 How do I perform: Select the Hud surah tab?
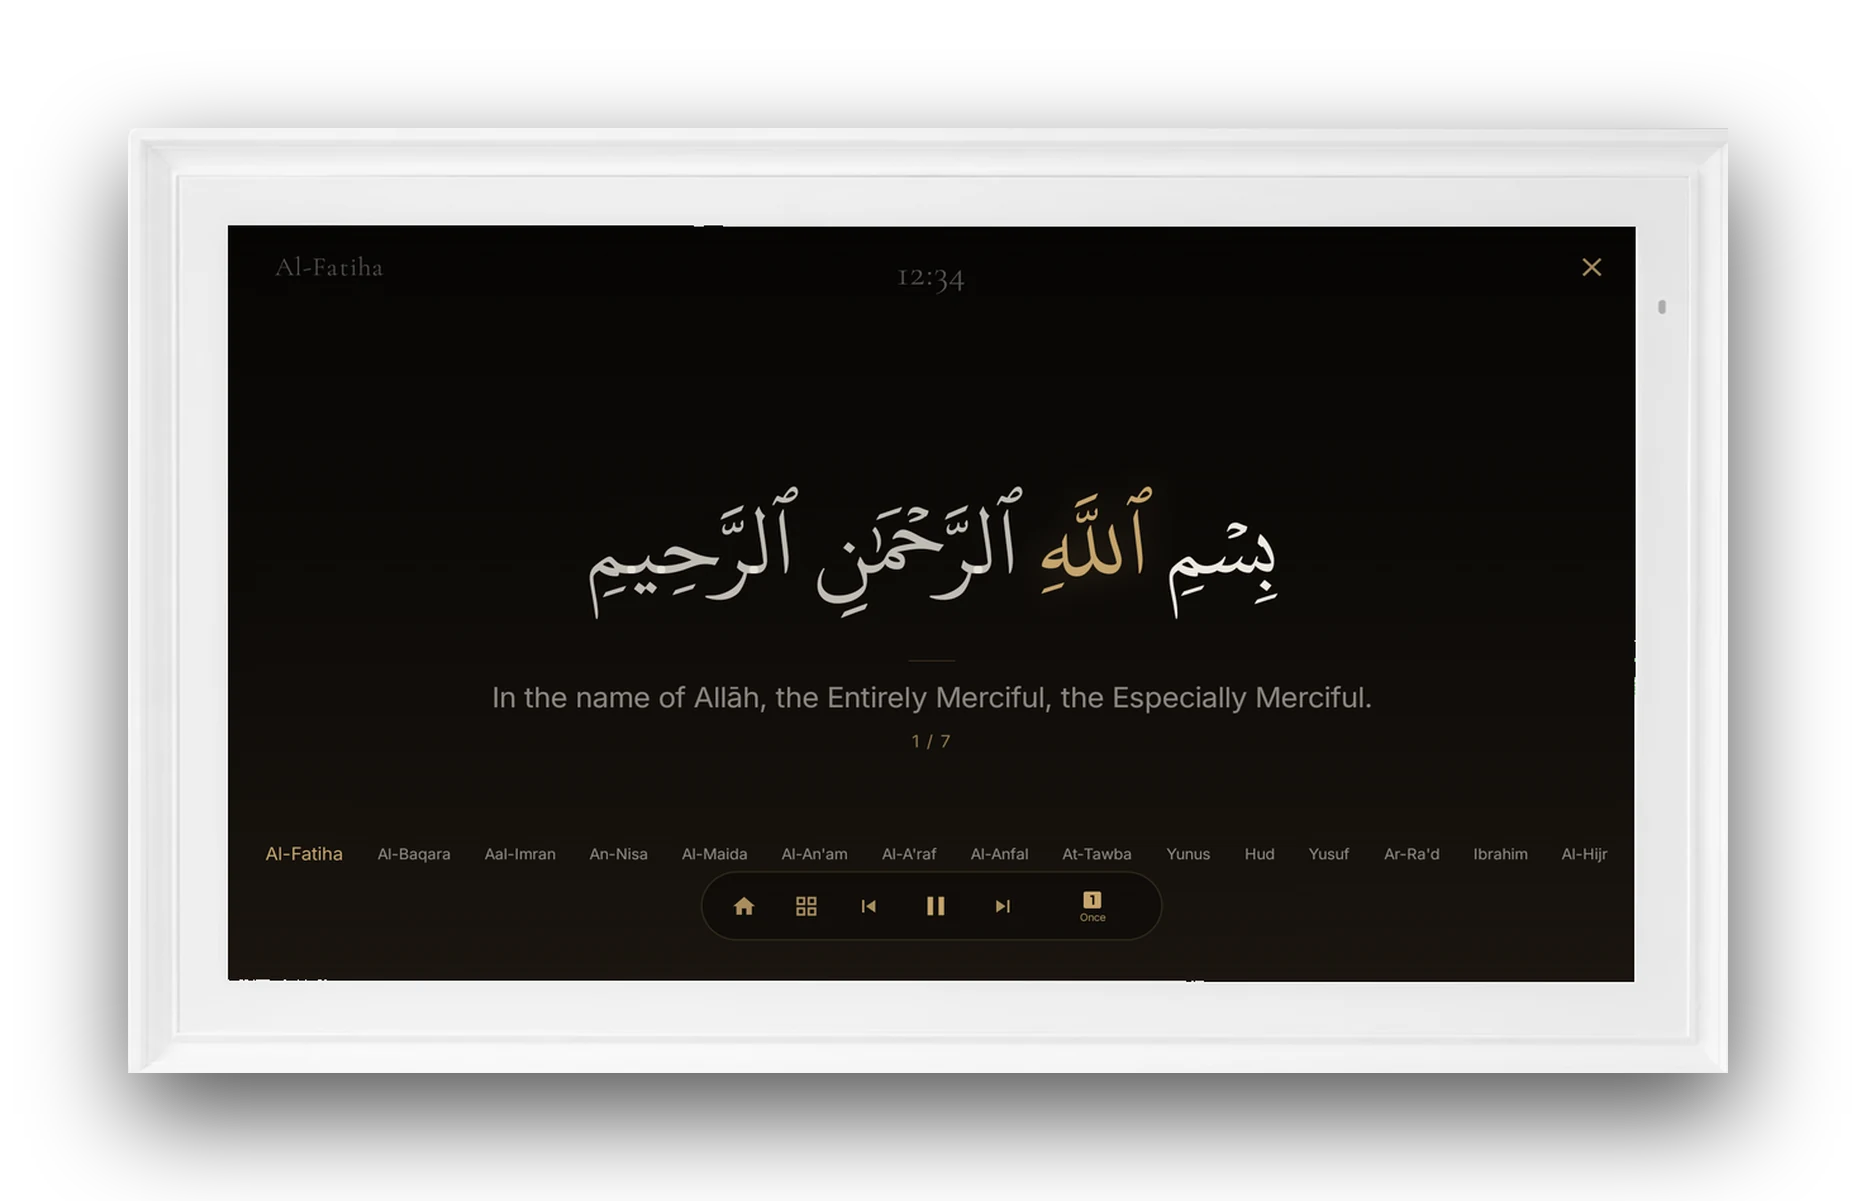1259,854
